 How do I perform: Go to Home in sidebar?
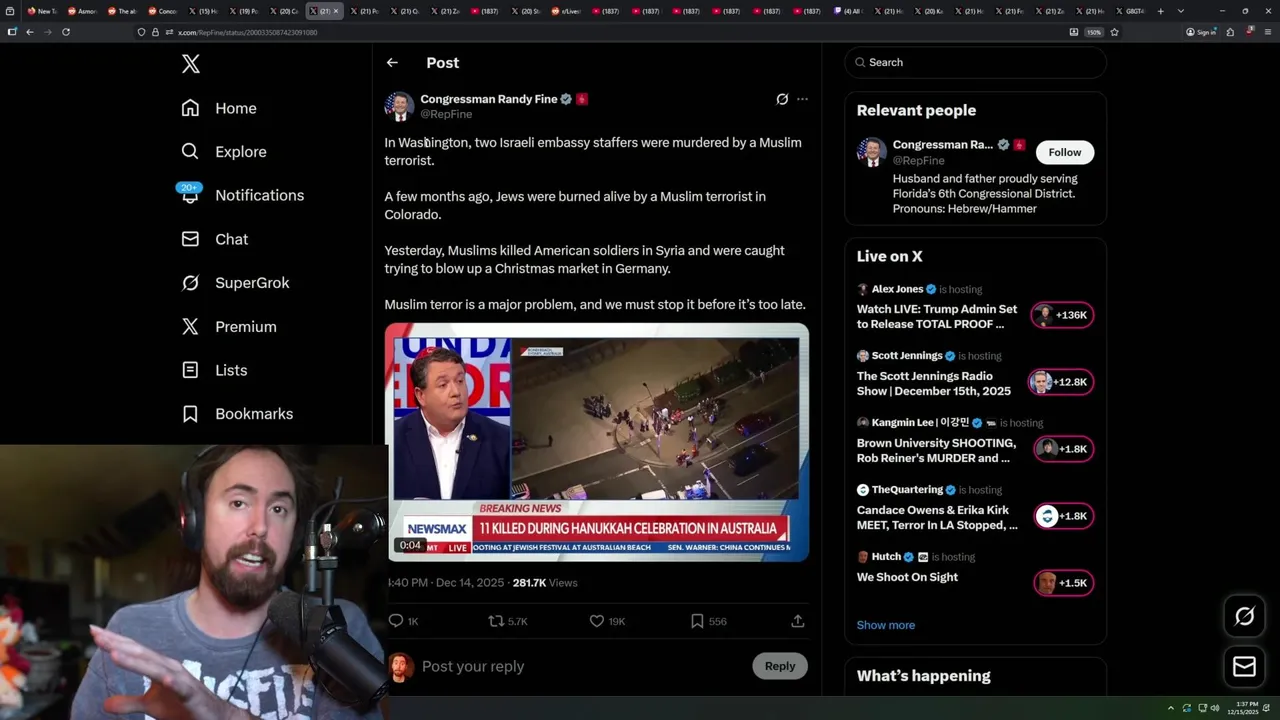click(x=219, y=108)
